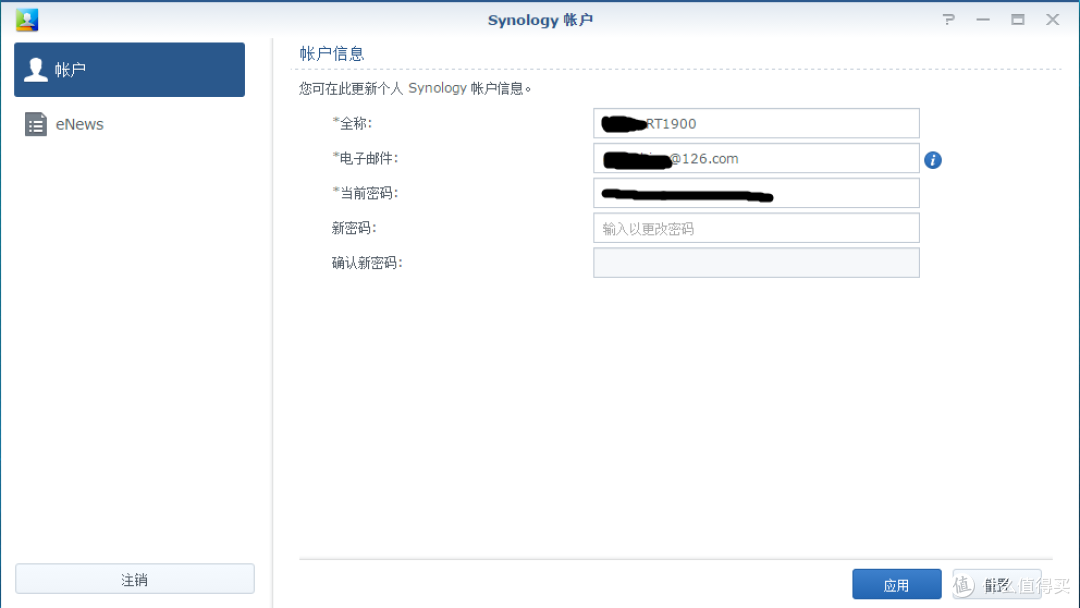This screenshot has height=608, width=1080.
Task: Click the 注销 logout button
Action: coord(135,579)
